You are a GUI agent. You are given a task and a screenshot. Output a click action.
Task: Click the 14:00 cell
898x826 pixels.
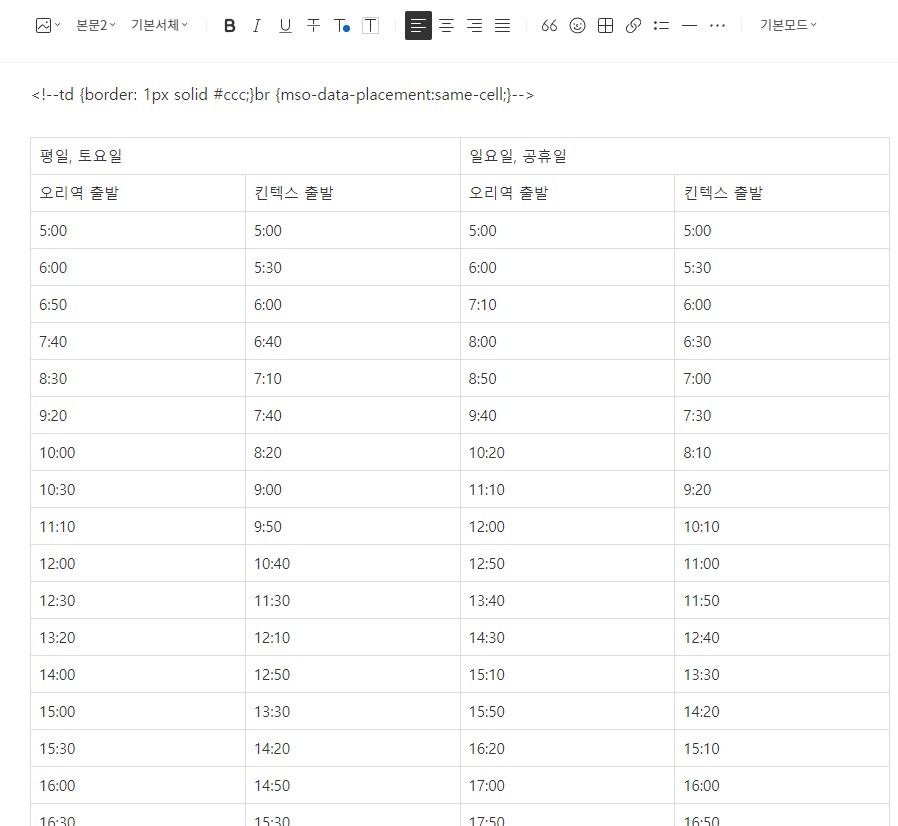tap(138, 674)
